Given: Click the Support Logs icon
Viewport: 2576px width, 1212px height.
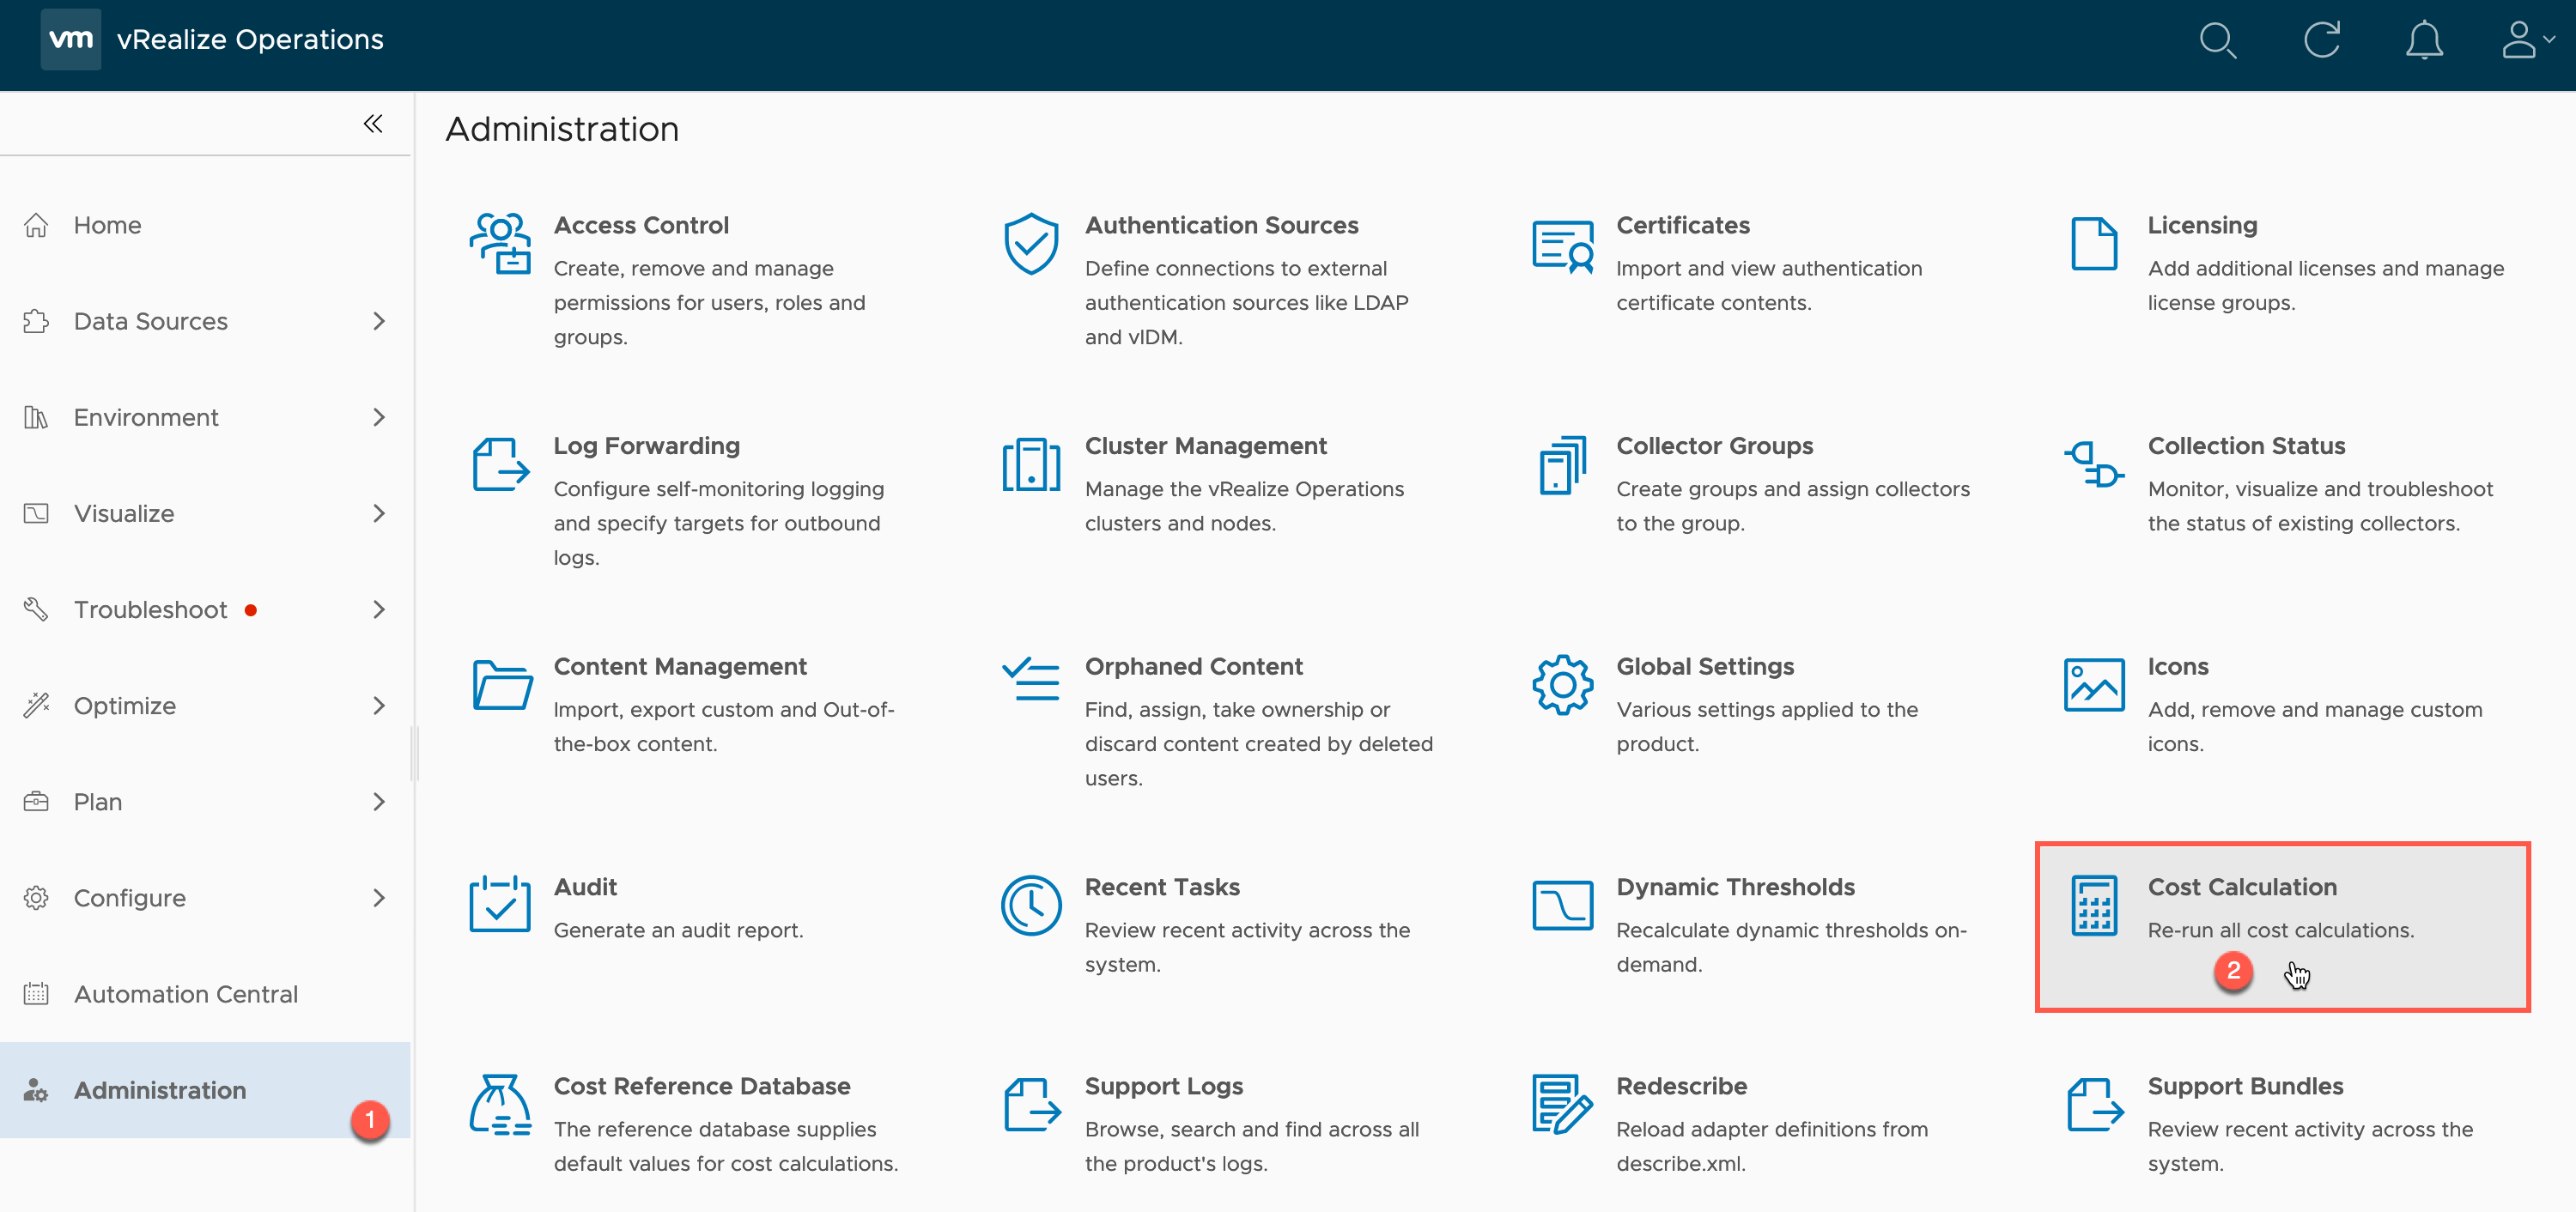Looking at the screenshot, I should pos(1032,1105).
